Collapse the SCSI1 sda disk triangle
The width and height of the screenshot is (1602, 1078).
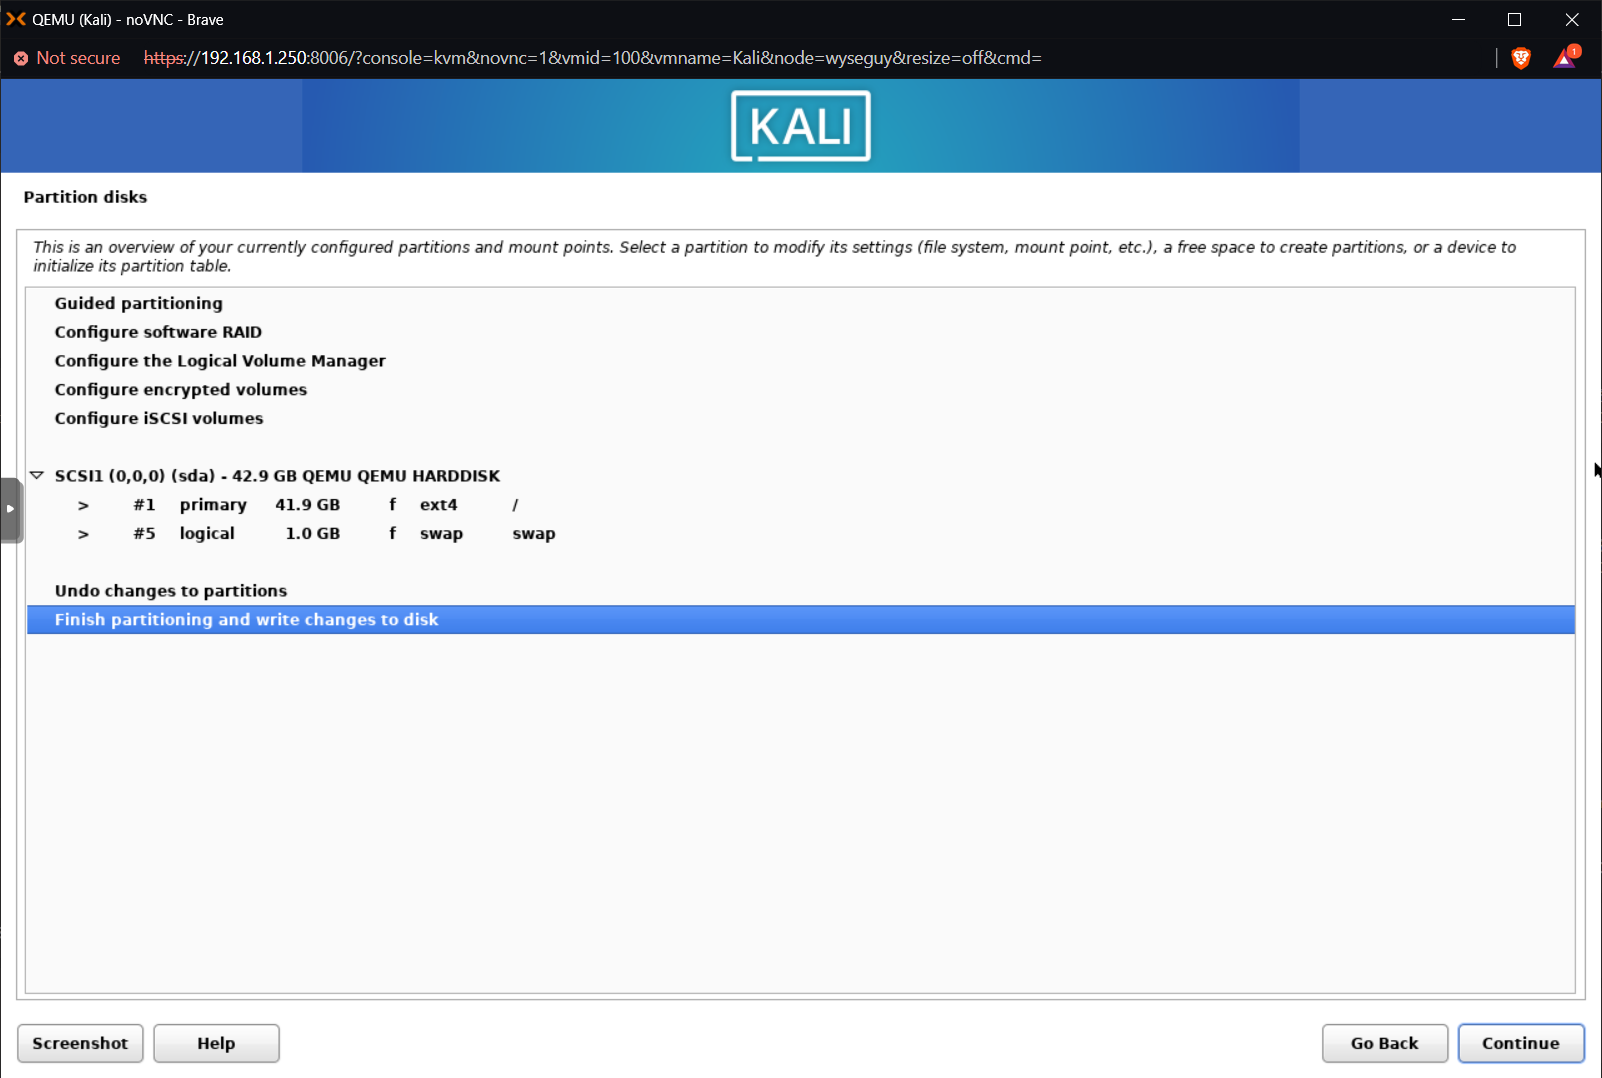pos(37,475)
